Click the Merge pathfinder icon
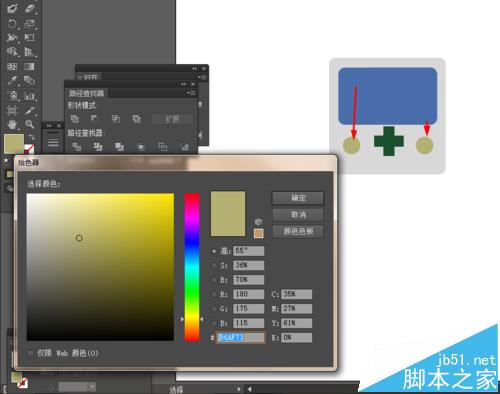The width and height of the screenshot is (500, 394). (x=119, y=147)
